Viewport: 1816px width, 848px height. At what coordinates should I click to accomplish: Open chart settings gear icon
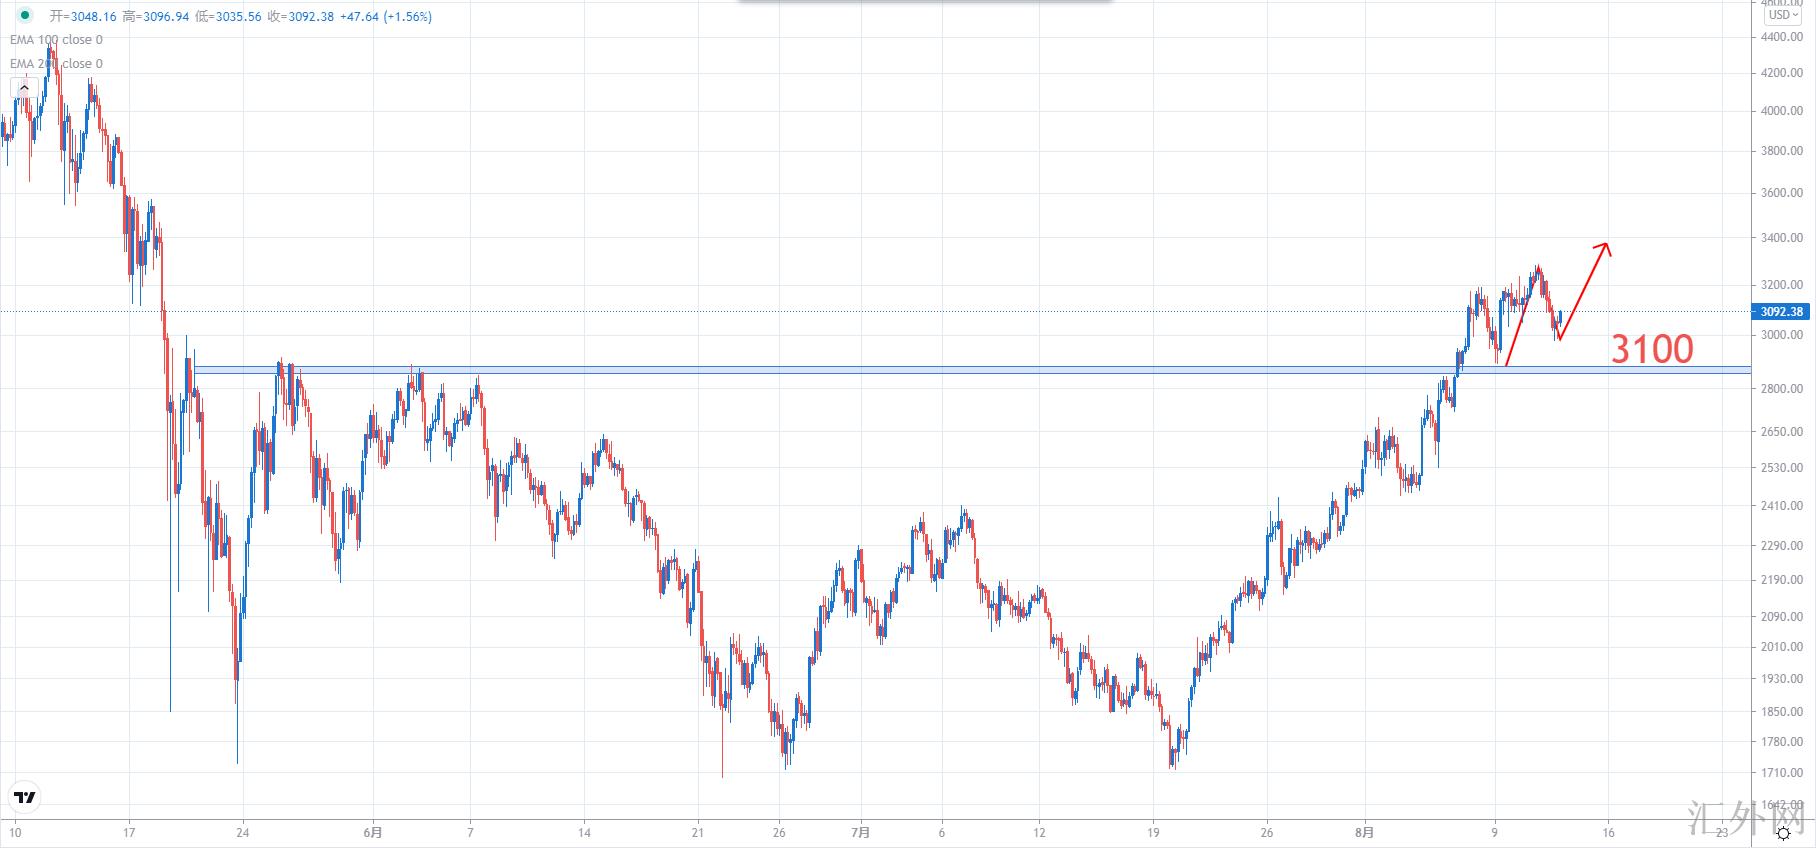[x=1783, y=833]
